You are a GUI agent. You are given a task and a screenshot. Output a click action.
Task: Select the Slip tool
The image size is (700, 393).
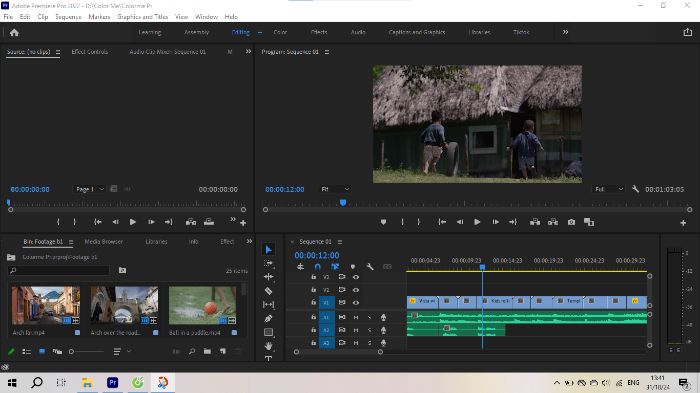(268, 305)
